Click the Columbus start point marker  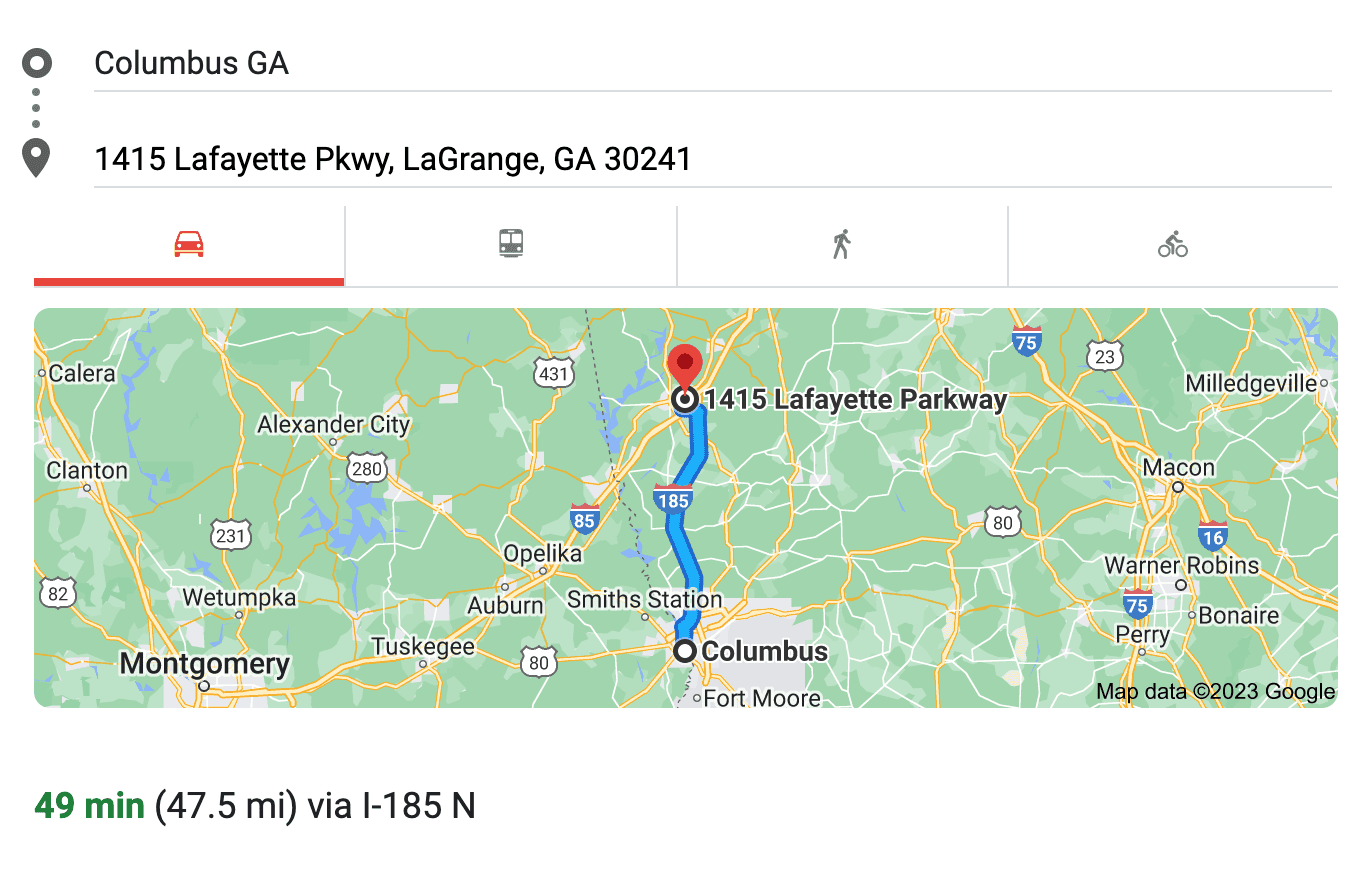(x=686, y=651)
